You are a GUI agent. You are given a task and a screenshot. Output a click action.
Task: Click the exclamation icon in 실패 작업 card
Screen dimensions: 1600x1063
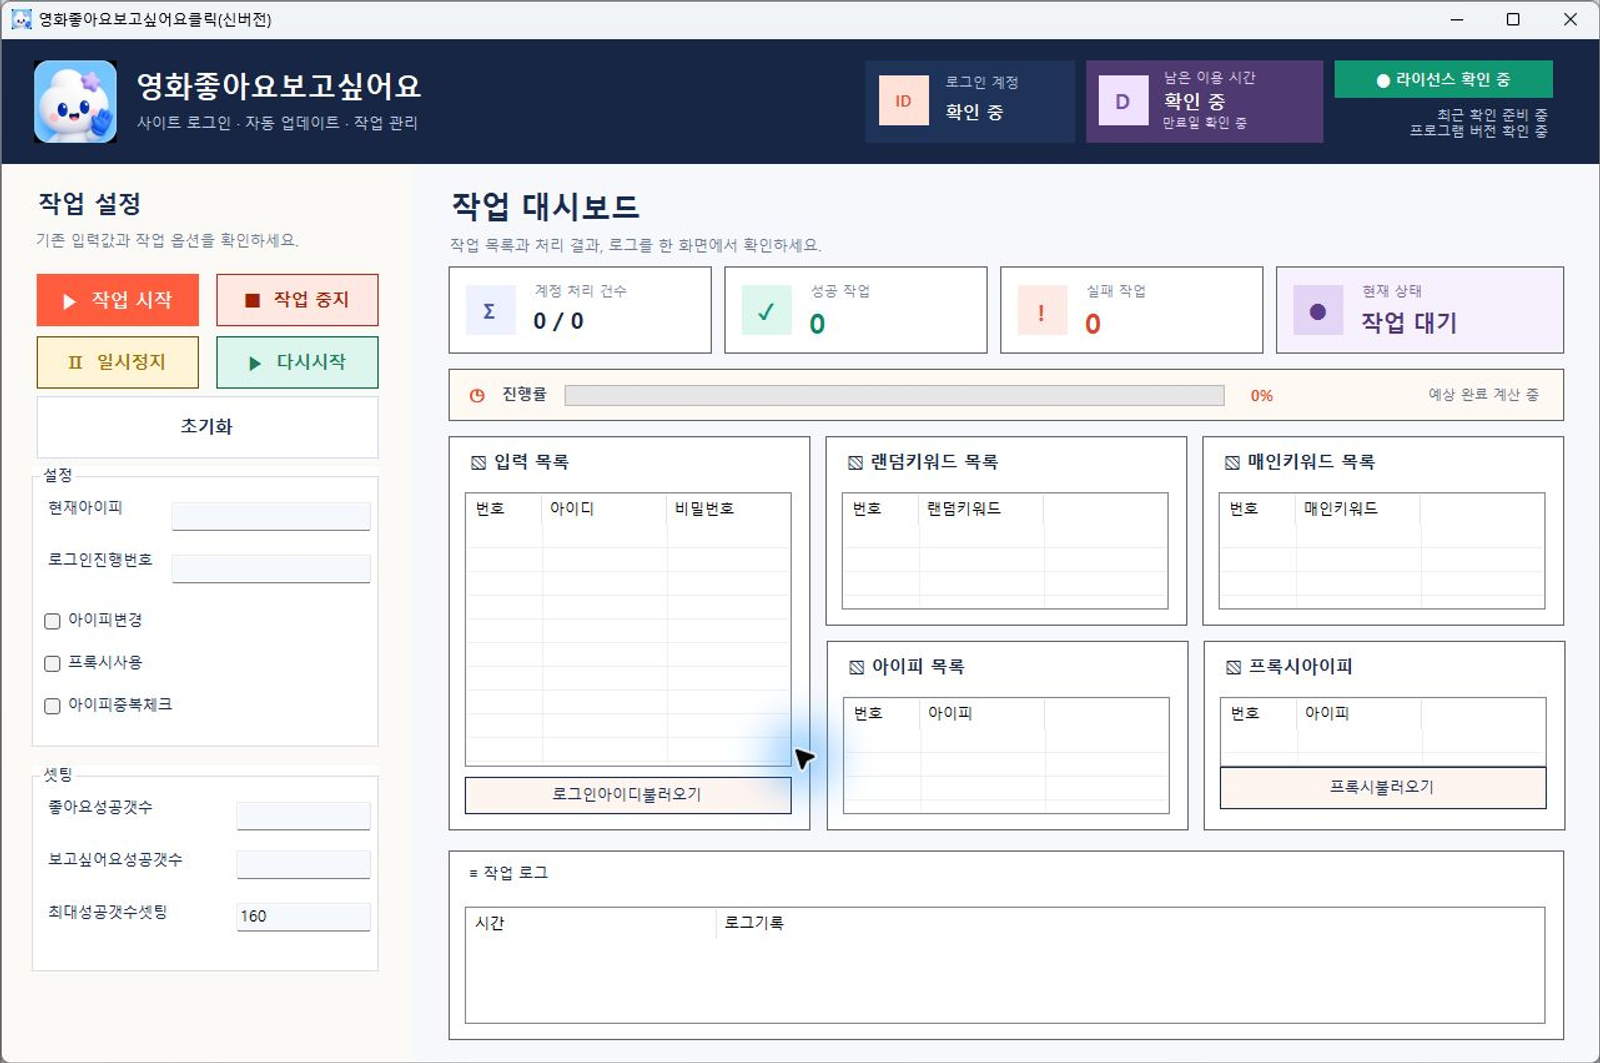(x=1042, y=310)
